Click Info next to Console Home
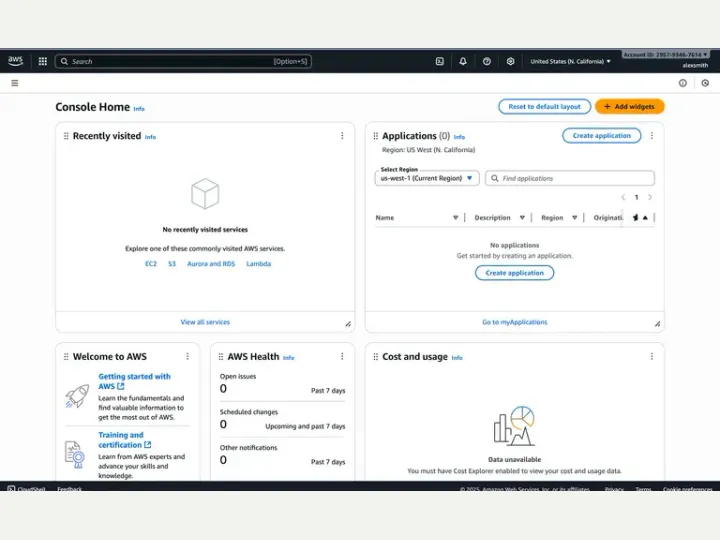The height and width of the screenshot is (540, 720). click(139, 109)
